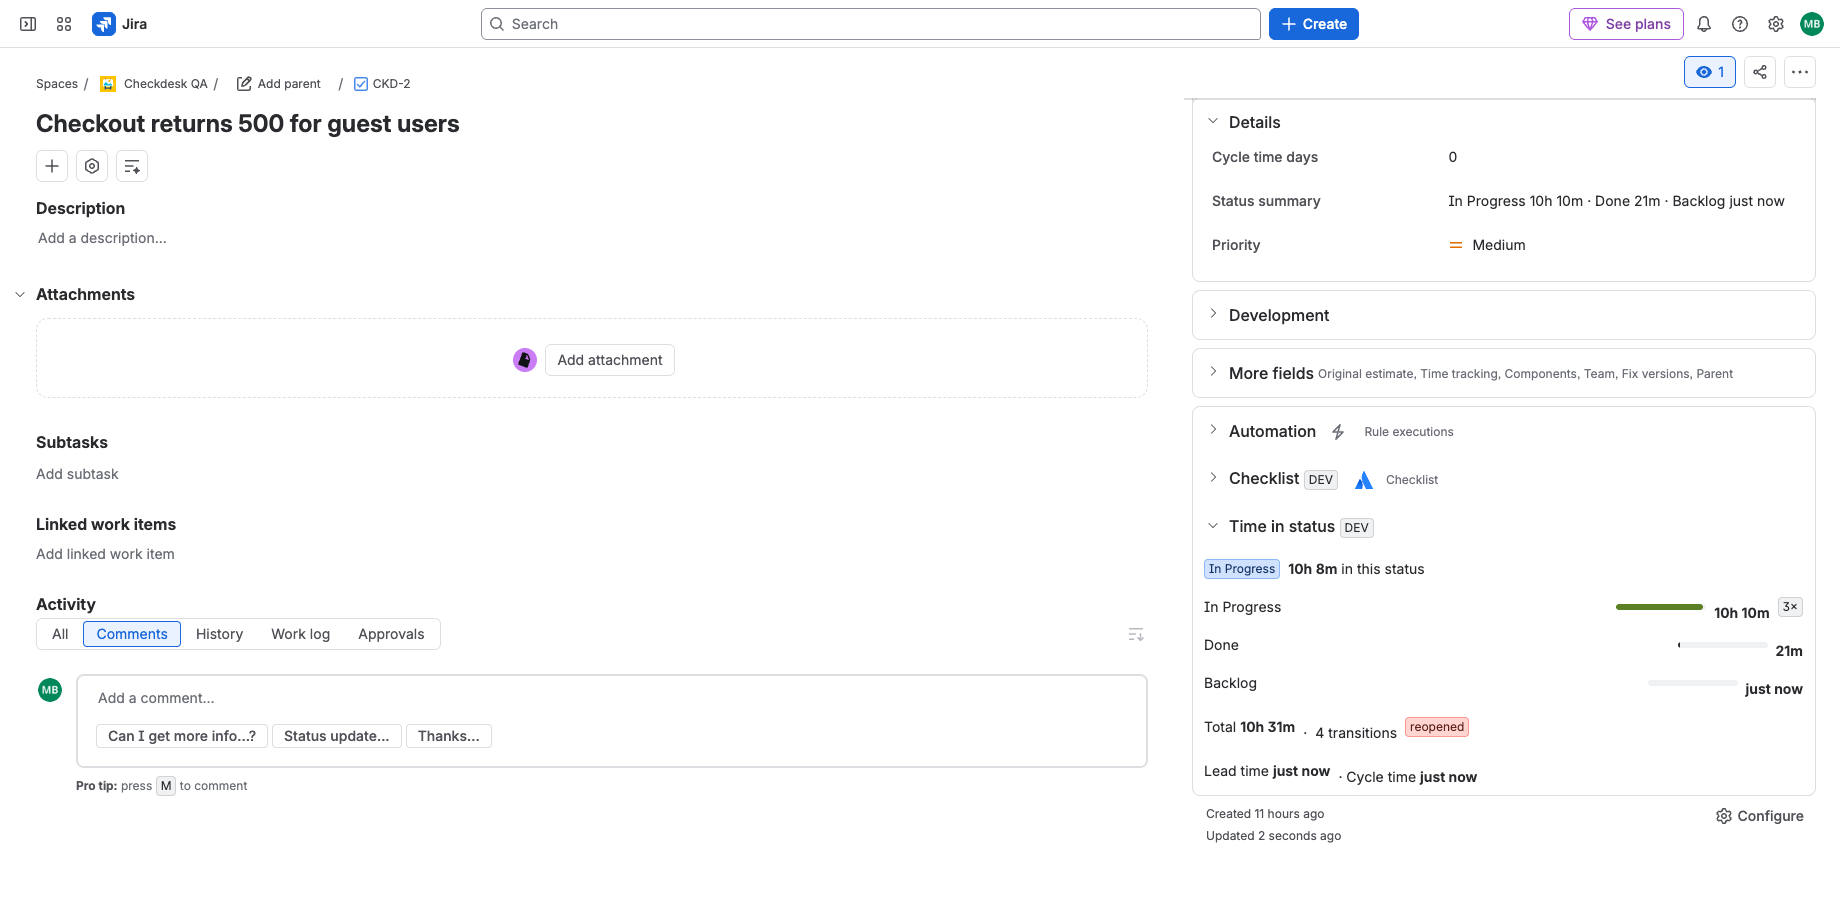
Task: Click the Automation lightning bolt icon
Action: click(x=1338, y=432)
